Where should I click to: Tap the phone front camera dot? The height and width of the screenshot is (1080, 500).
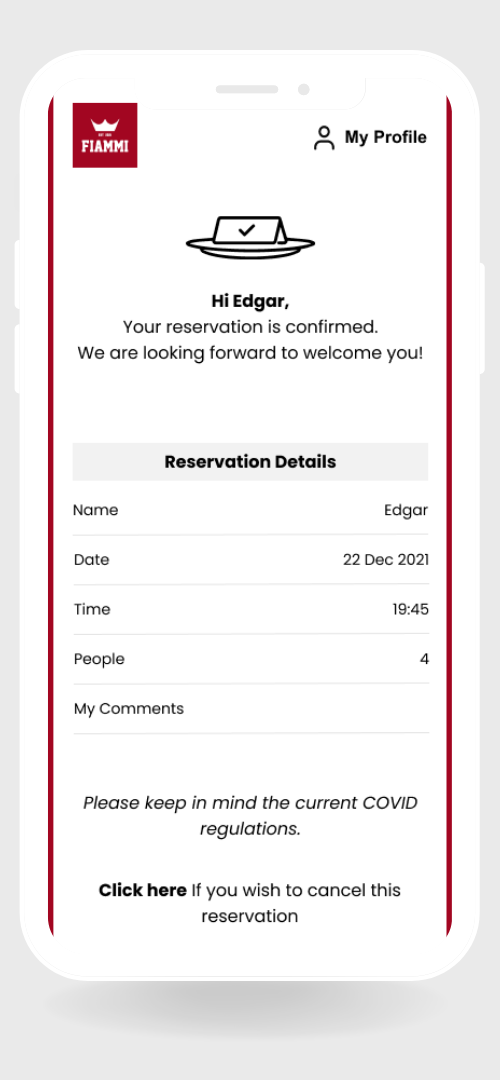tap(304, 90)
